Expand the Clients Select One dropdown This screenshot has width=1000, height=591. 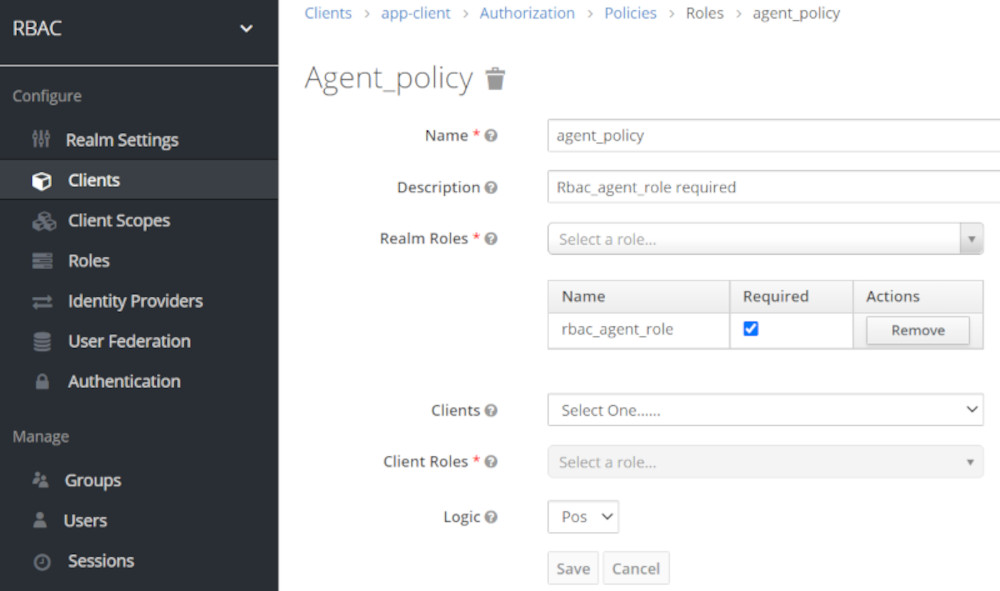[765, 410]
